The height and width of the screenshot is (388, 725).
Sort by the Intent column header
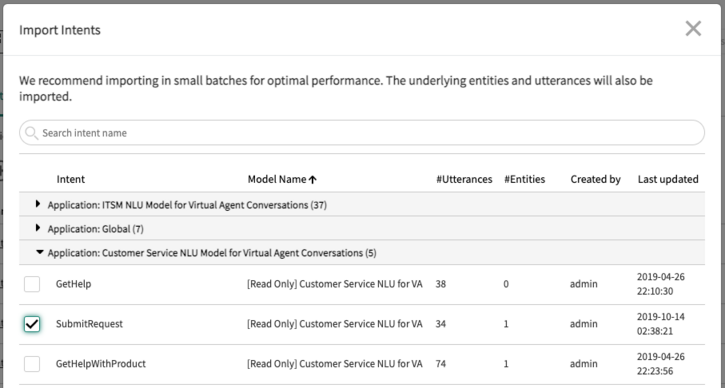71,179
